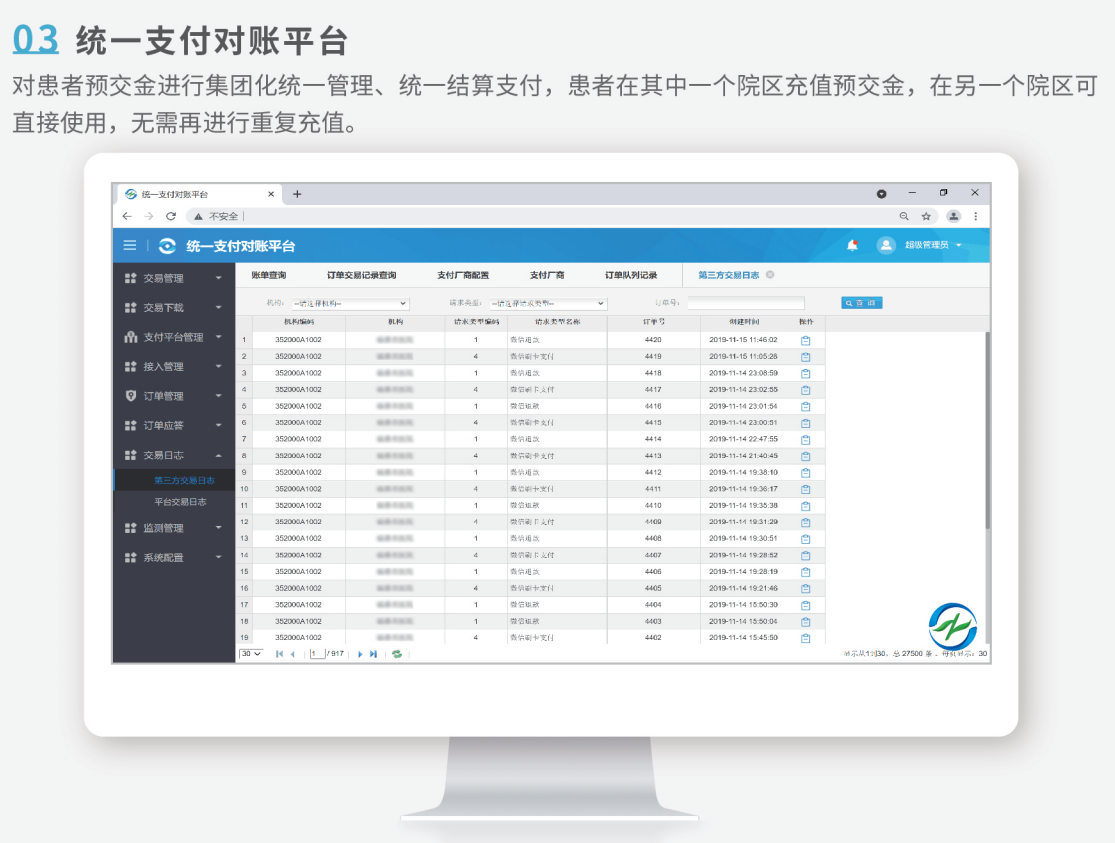Go forward using browser forward arrow
The width and height of the screenshot is (1115, 843).
149,216
